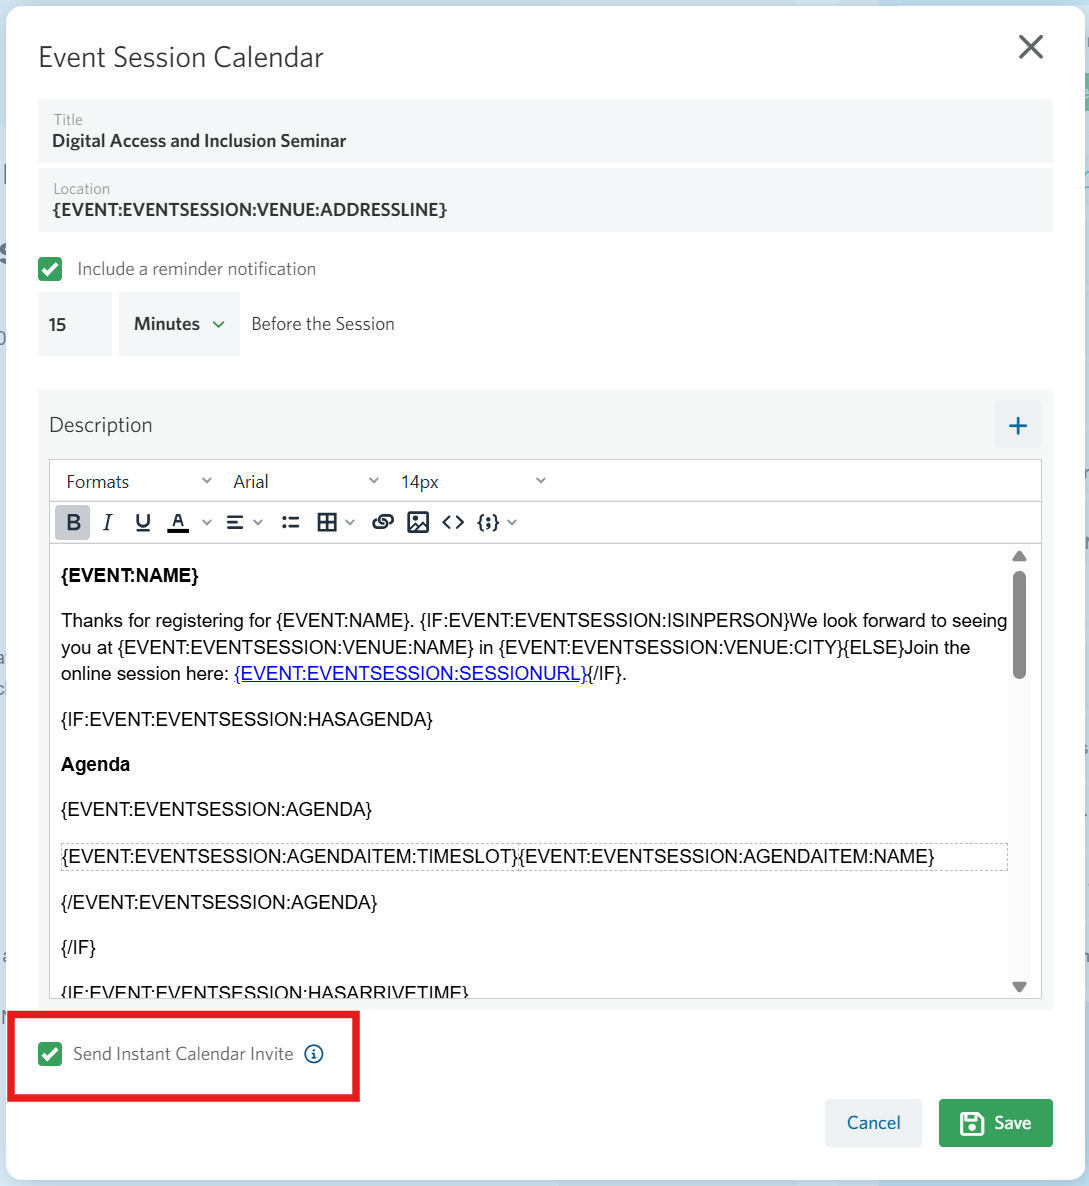Toggle bold formatting in the editor toolbar
This screenshot has width=1089, height=1186.
pos(73,522)
